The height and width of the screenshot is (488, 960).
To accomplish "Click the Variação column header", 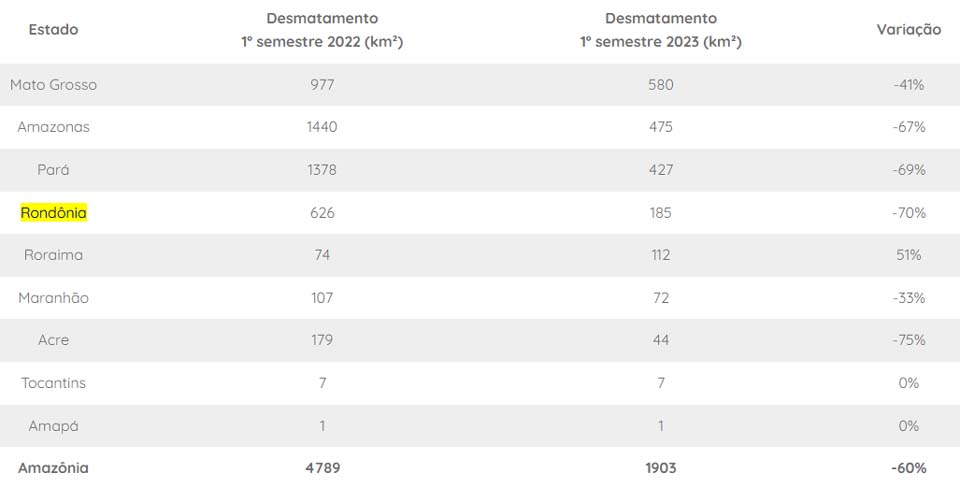I will click(908, 30).
